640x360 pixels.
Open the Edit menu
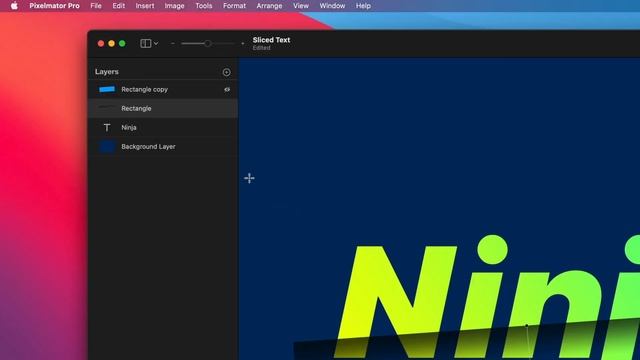coord(119,6)
